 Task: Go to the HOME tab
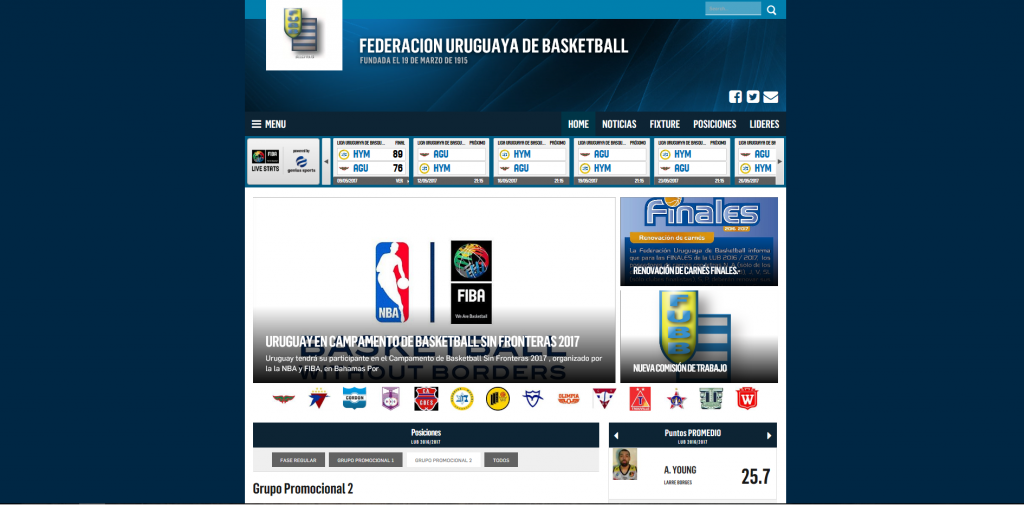pos(578,124)
